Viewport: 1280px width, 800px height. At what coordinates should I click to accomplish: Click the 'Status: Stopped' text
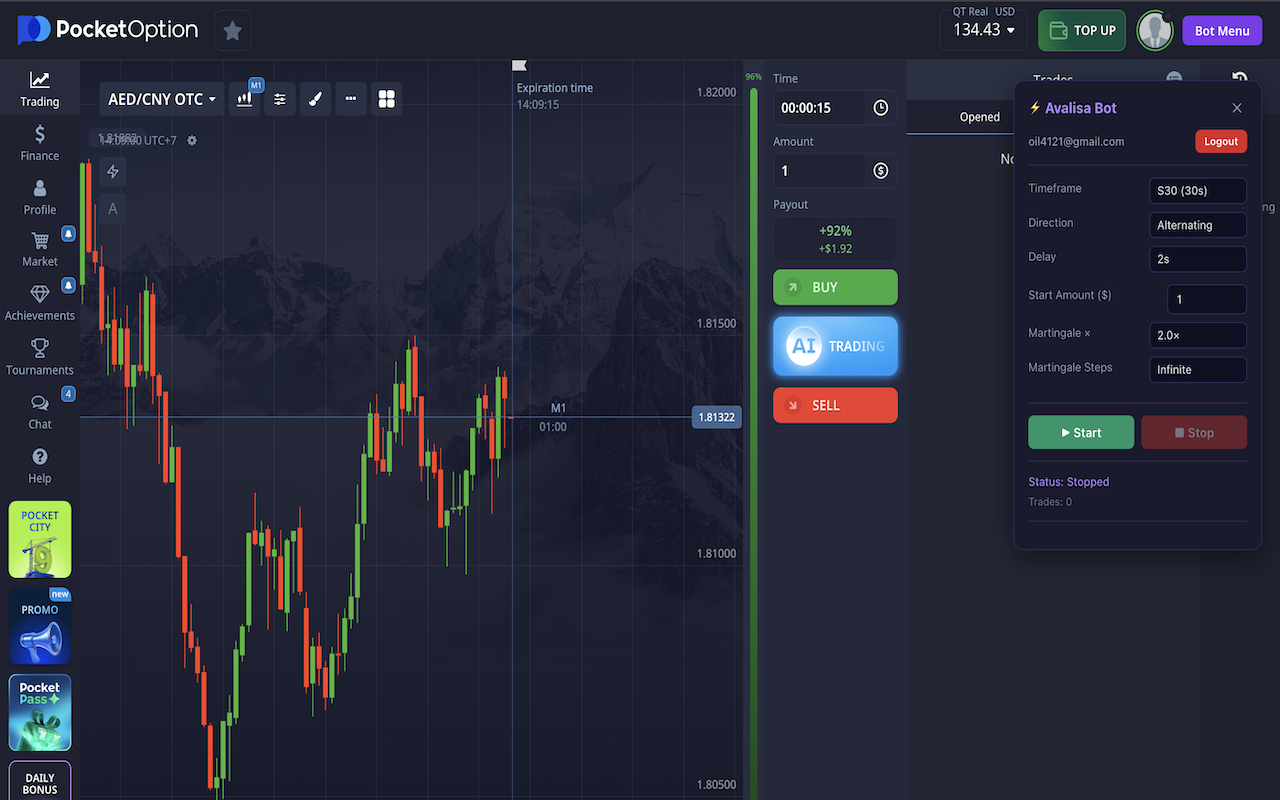[1068, 482]
